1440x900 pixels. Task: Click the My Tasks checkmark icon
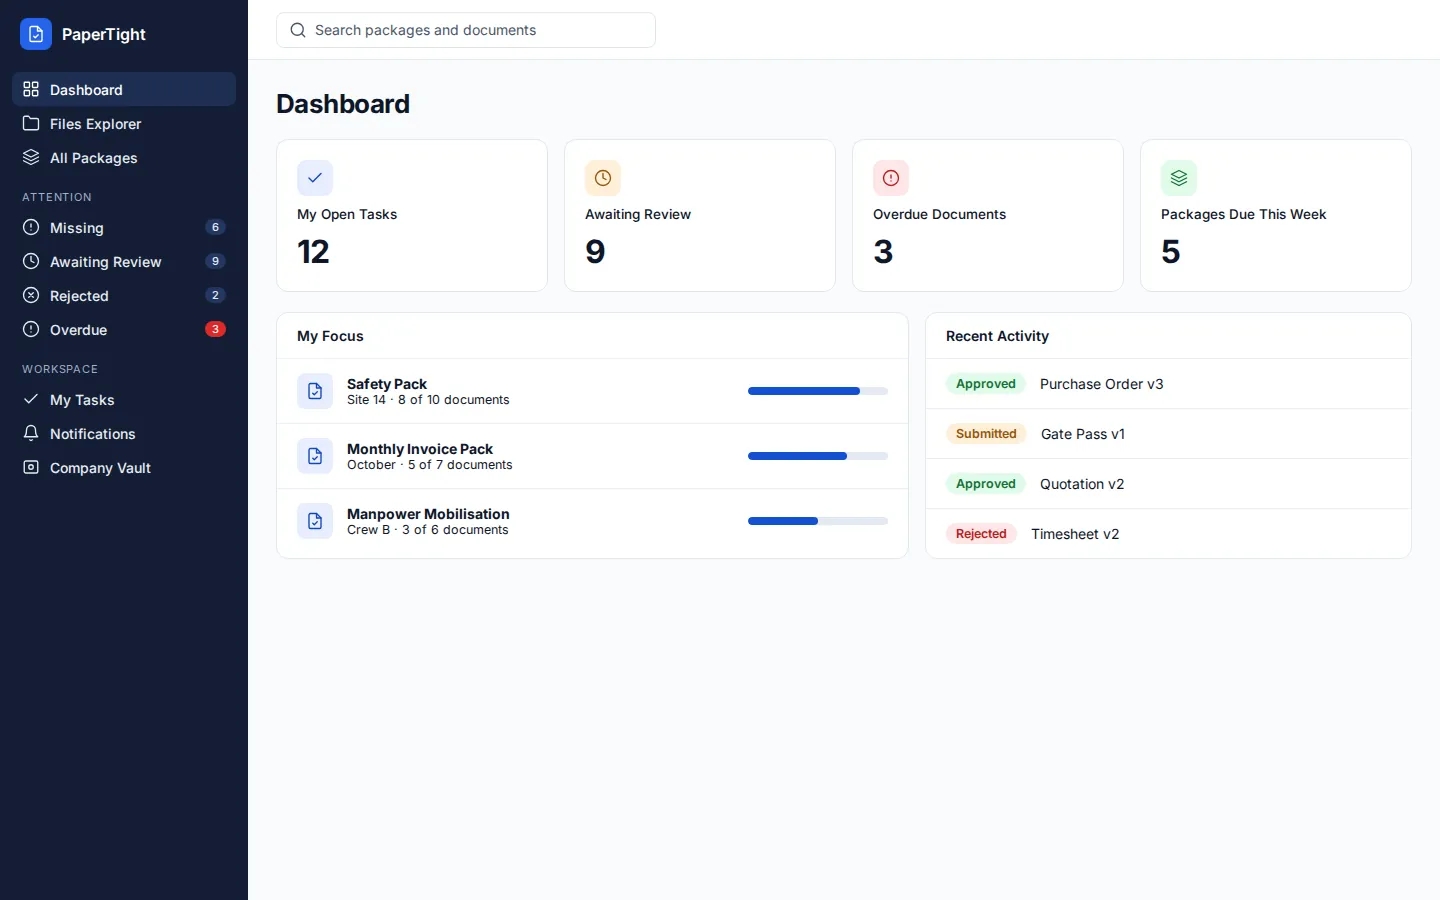click(x=31, y=399)
